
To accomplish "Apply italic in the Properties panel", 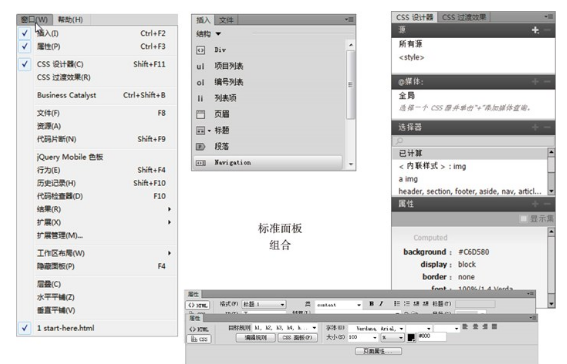I will pyautogui.click(x=381, y=304).
